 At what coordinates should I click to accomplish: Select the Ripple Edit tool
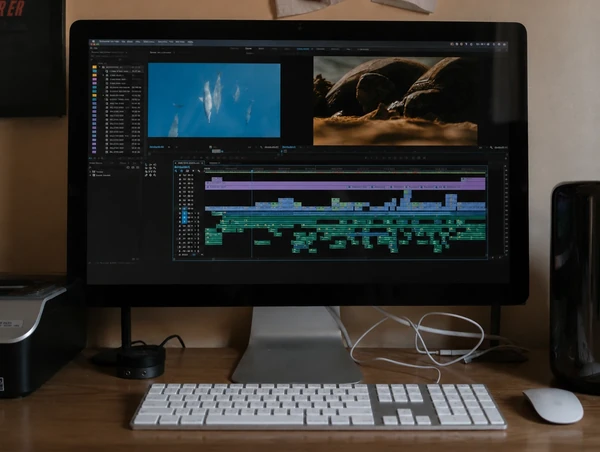(x=146, y=168)
